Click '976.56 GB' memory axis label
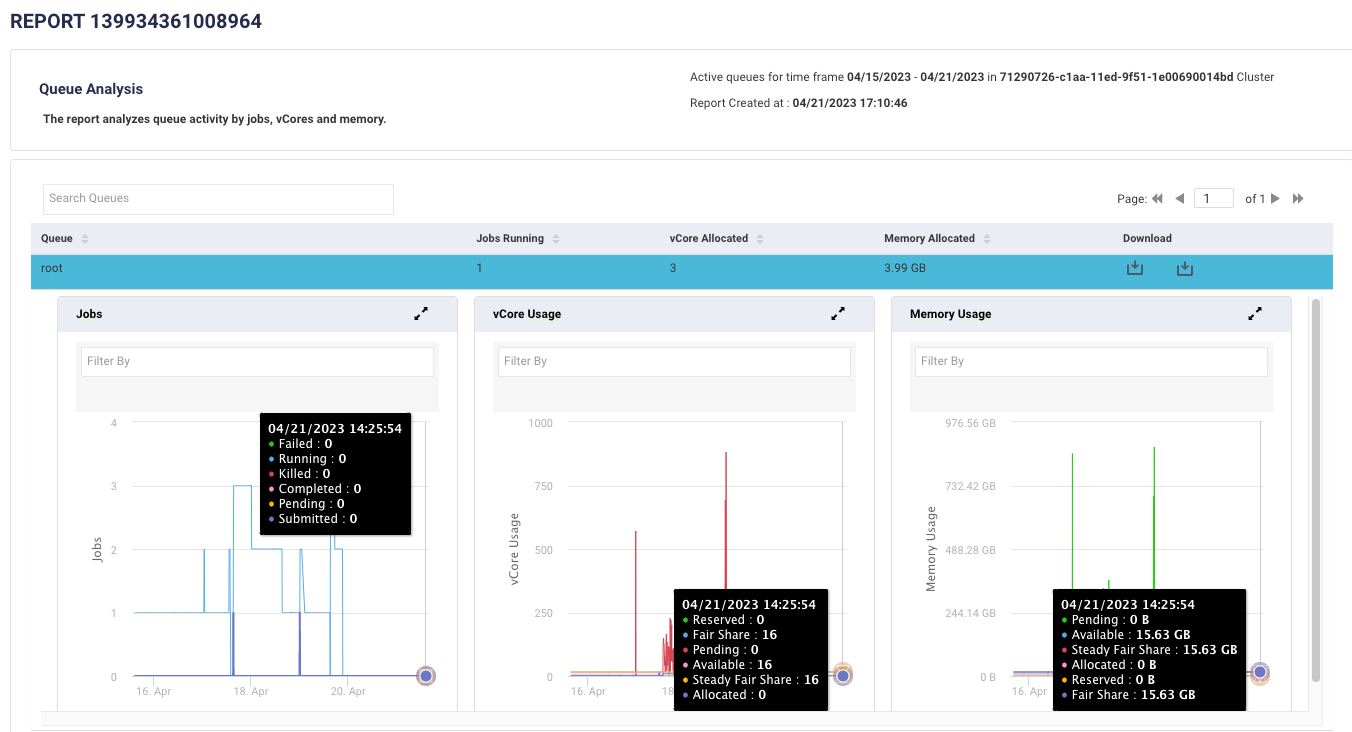Screen dimensions: 1352x732 coord(968,424)
